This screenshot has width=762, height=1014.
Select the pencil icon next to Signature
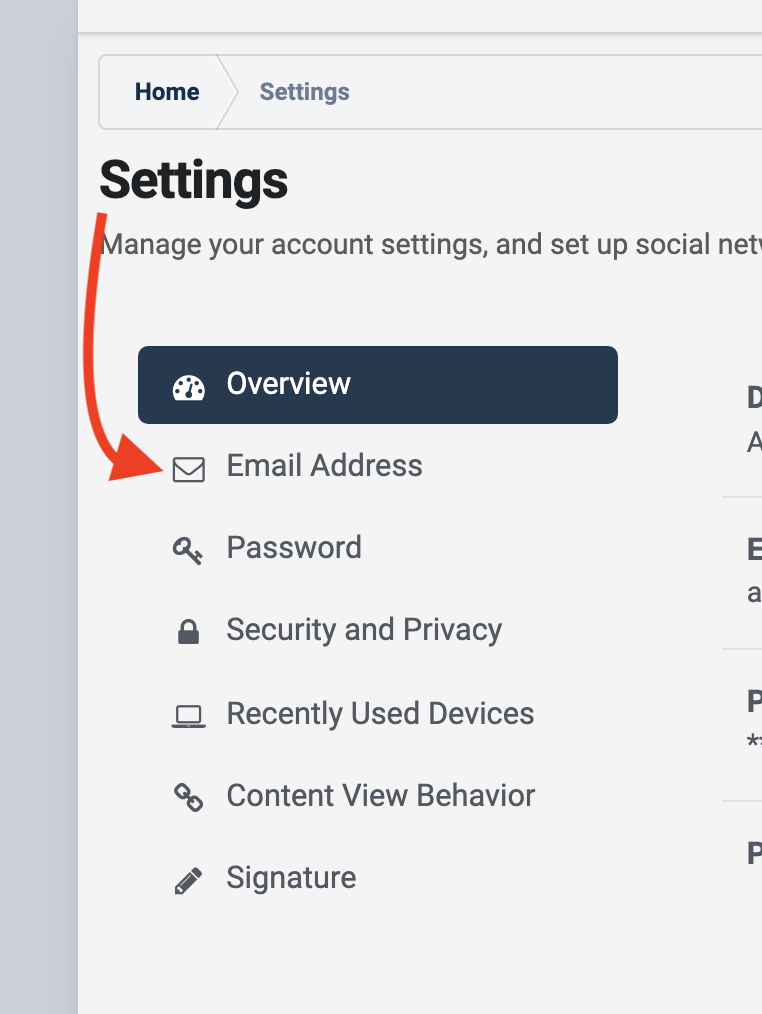coord(189,877)
